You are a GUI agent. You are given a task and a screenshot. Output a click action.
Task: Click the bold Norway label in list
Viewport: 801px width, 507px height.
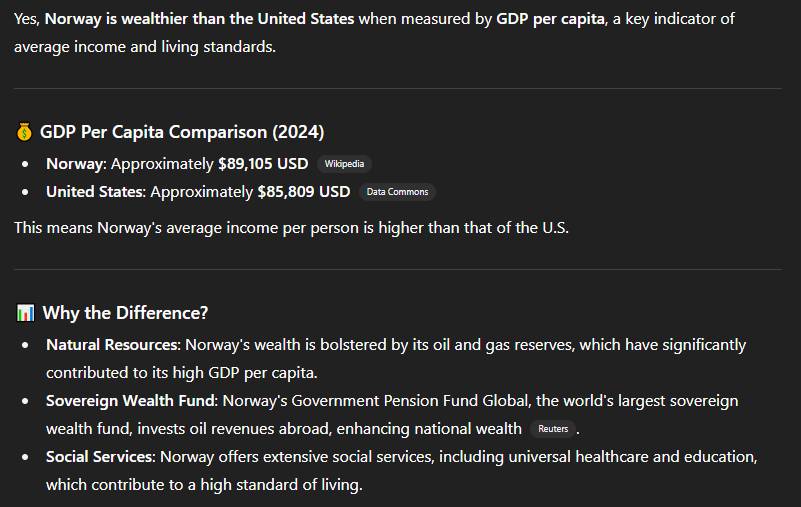point(76,164)
